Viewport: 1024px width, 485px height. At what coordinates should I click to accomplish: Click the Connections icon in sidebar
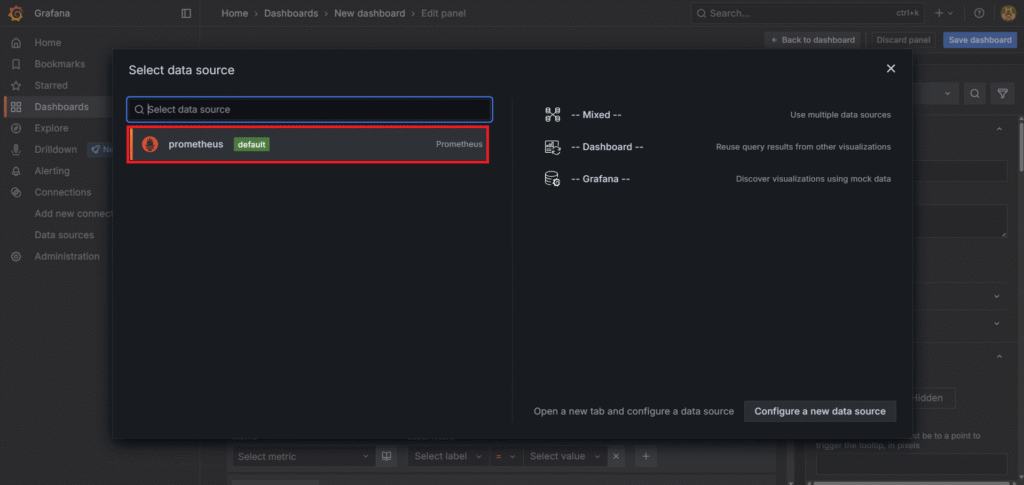(x=16, y=192)
